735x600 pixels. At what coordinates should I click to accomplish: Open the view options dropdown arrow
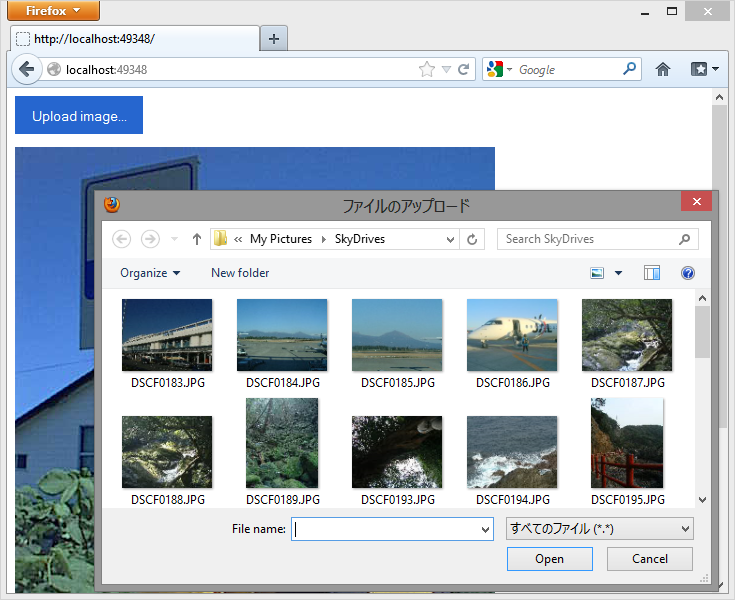coord(618,273)
